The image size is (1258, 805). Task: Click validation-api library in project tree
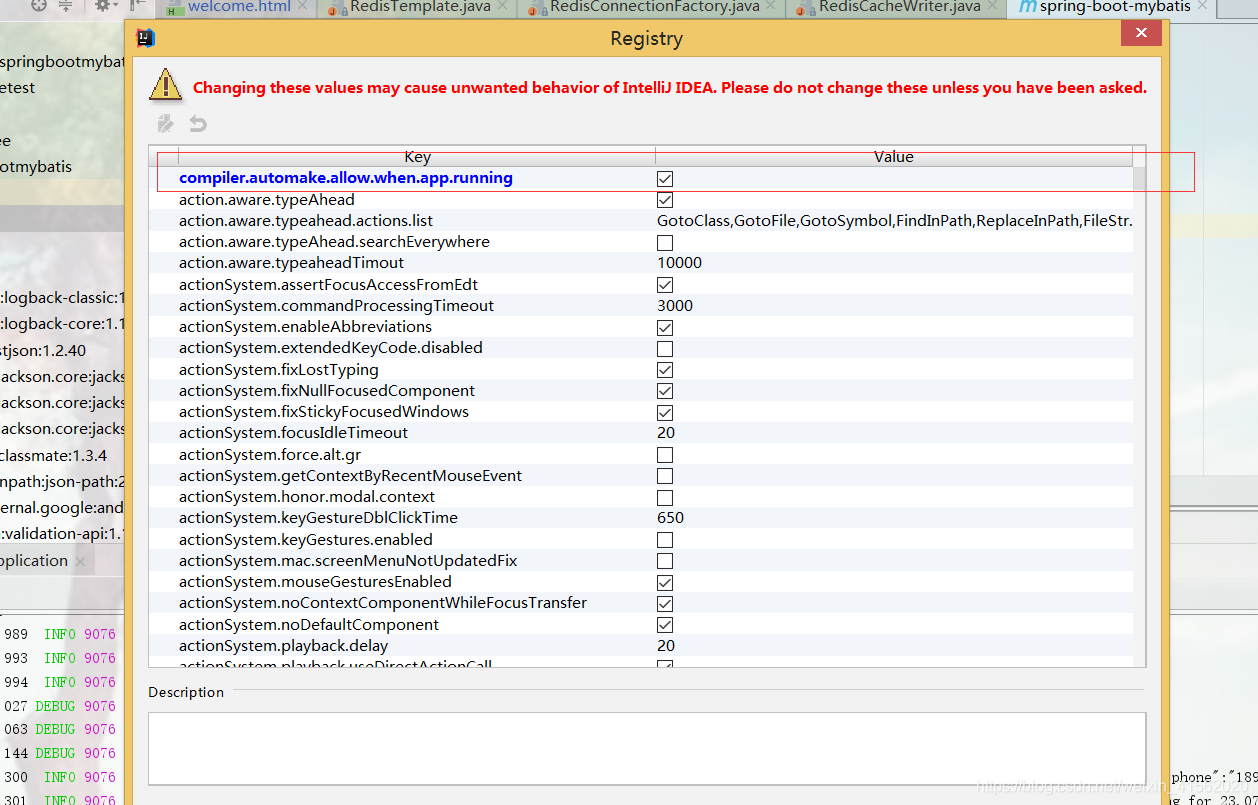62,534
